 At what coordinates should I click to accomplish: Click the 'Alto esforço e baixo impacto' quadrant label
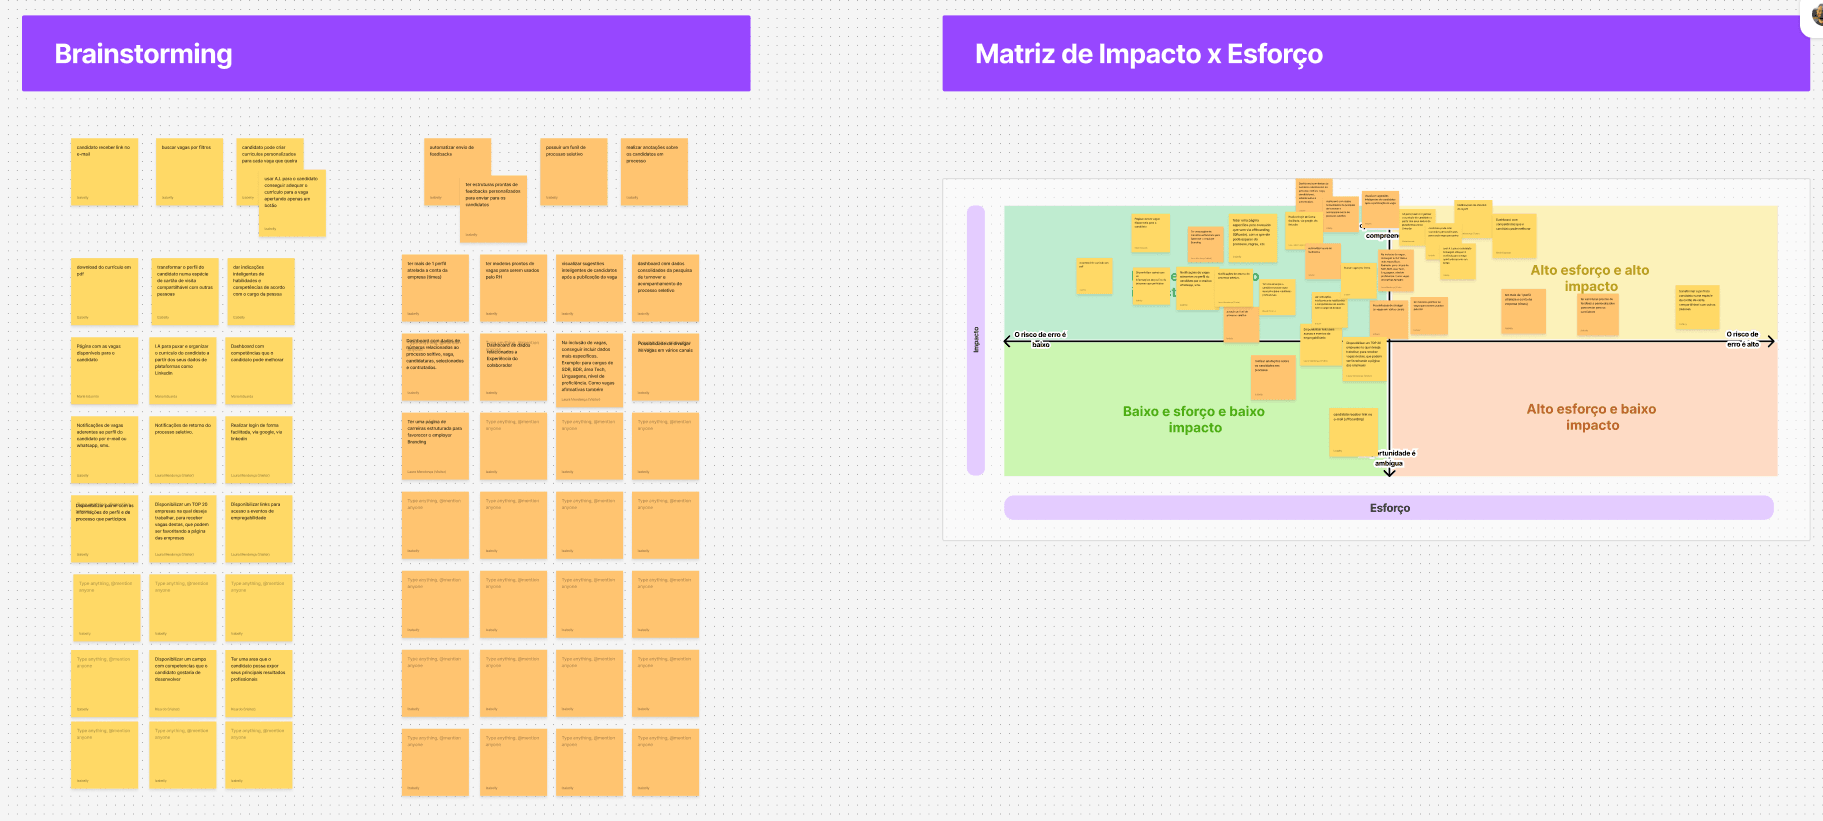click(x=1591, y=417)
